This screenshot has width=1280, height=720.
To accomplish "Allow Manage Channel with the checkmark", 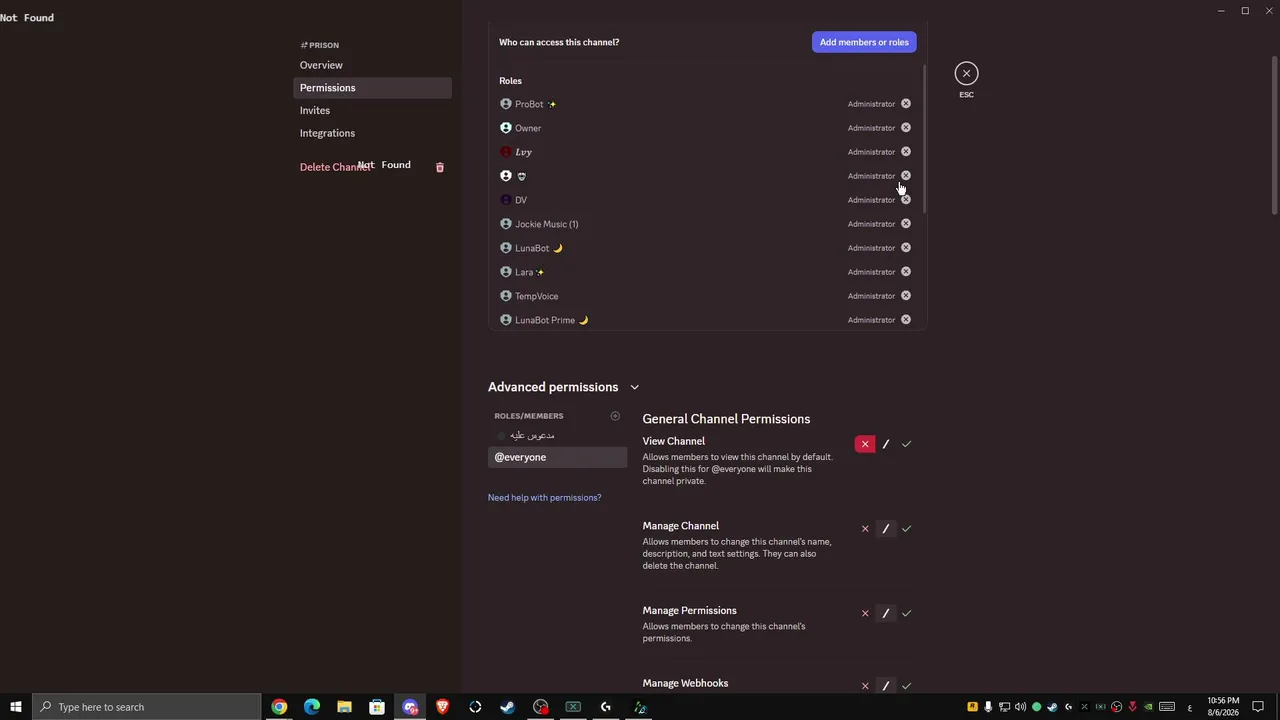I will (x=906, y=529).
